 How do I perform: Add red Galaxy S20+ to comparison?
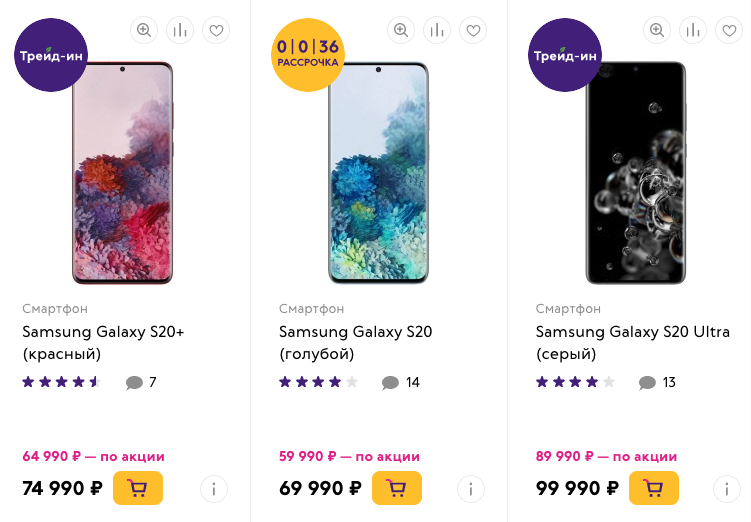click(180, 30)
